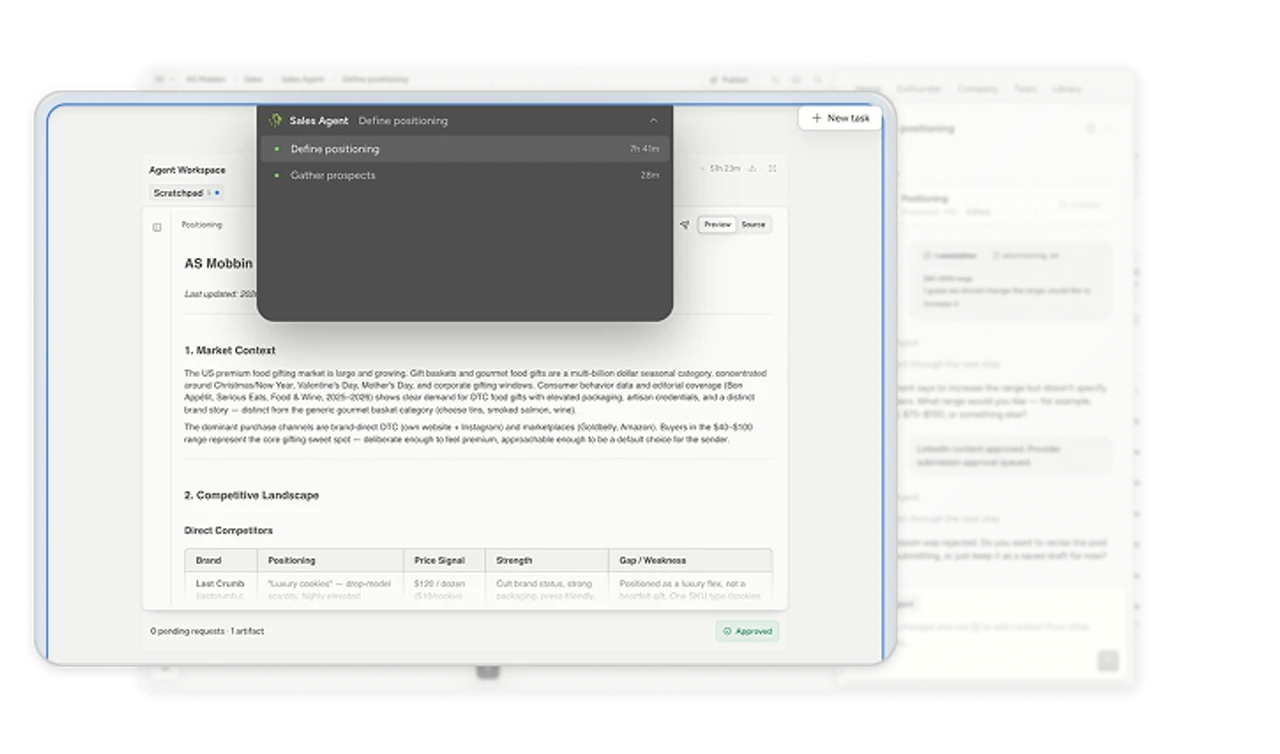Click the Positioning document title label
This screenshot has width=1280, height=754.
pyautogui.click(x=201, y=225)
